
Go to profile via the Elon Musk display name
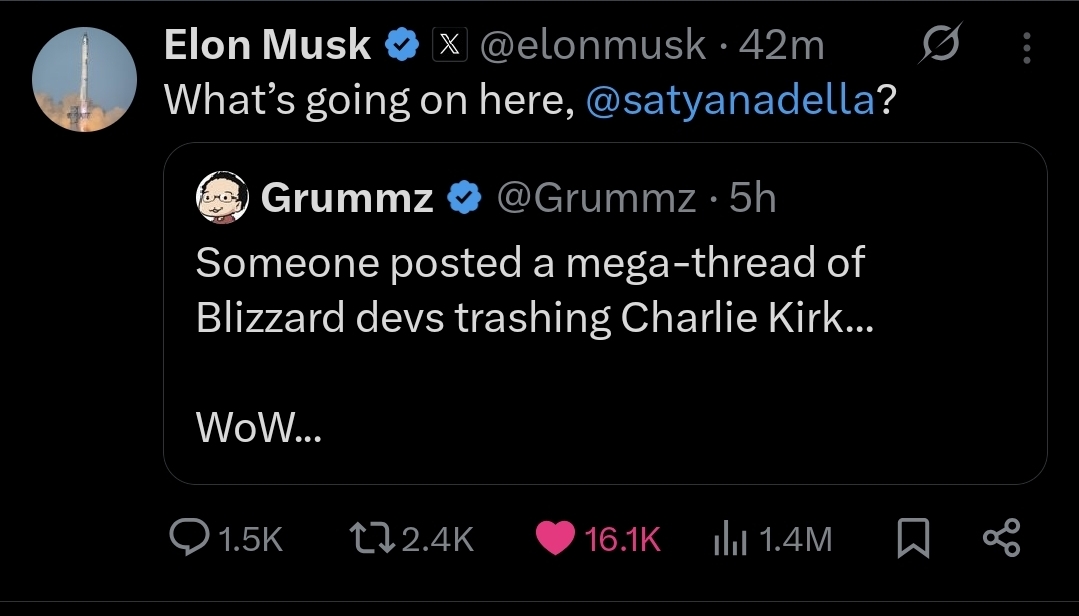(x=266, y=45)
